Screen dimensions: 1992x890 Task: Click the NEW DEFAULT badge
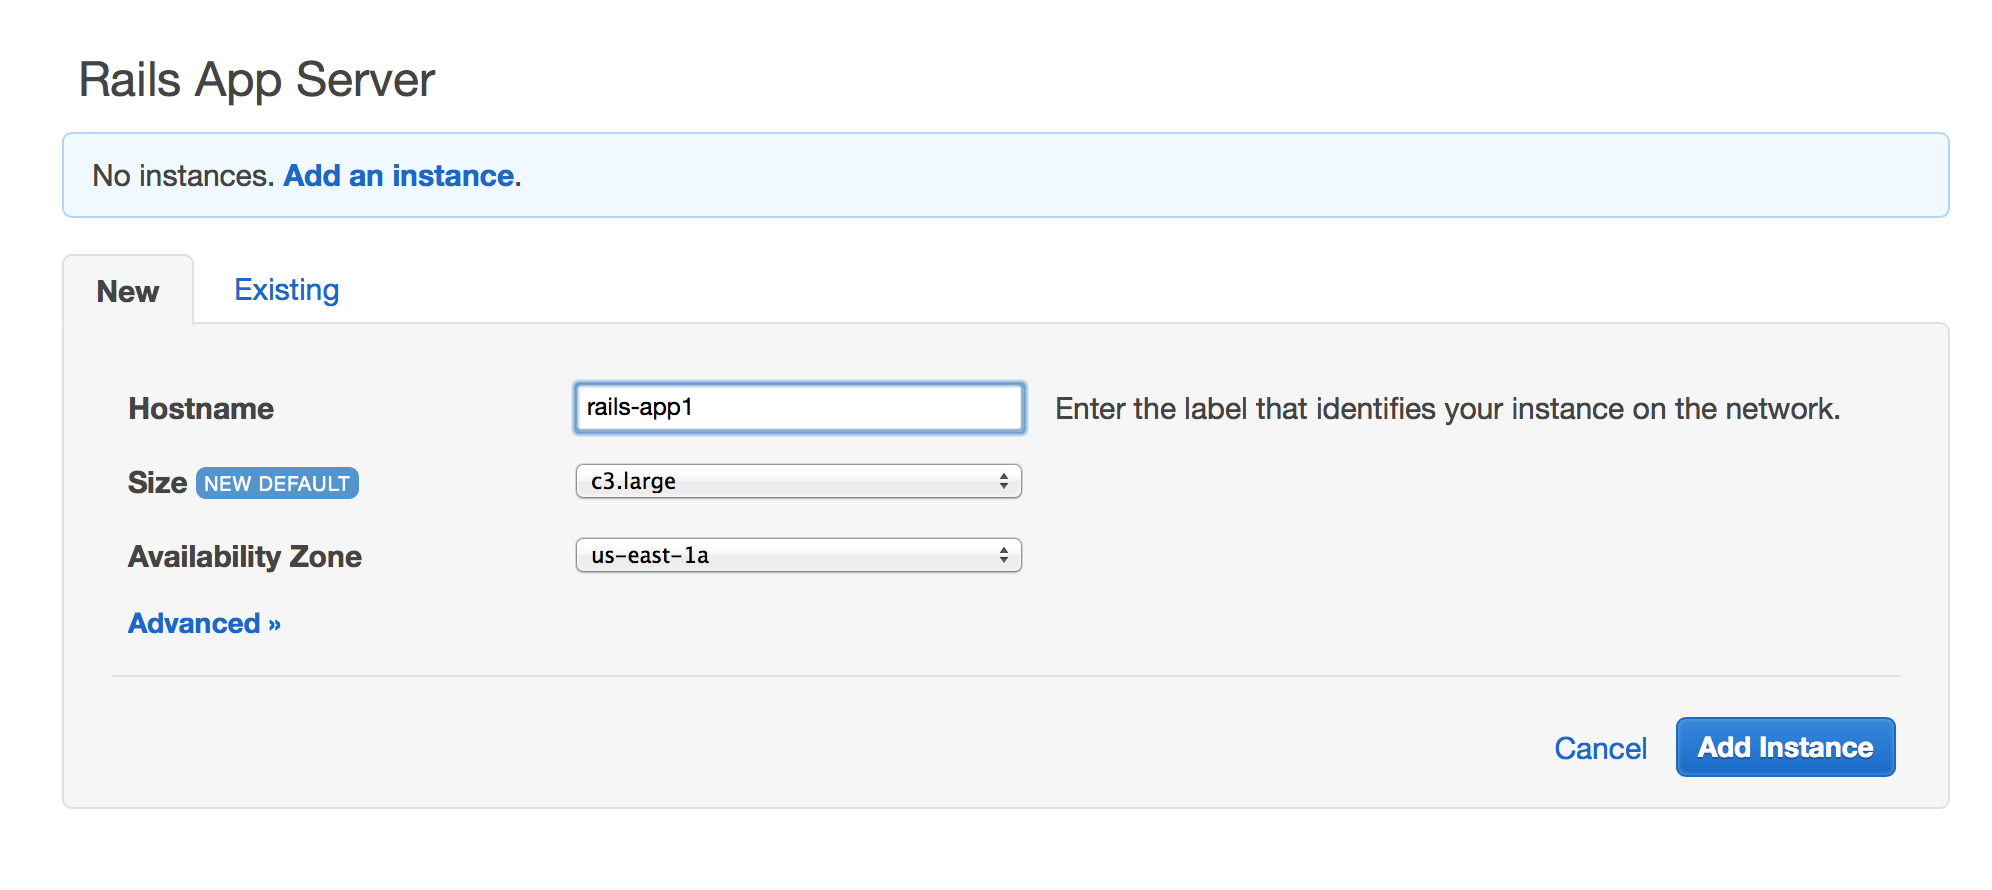(x=277, y=483)
